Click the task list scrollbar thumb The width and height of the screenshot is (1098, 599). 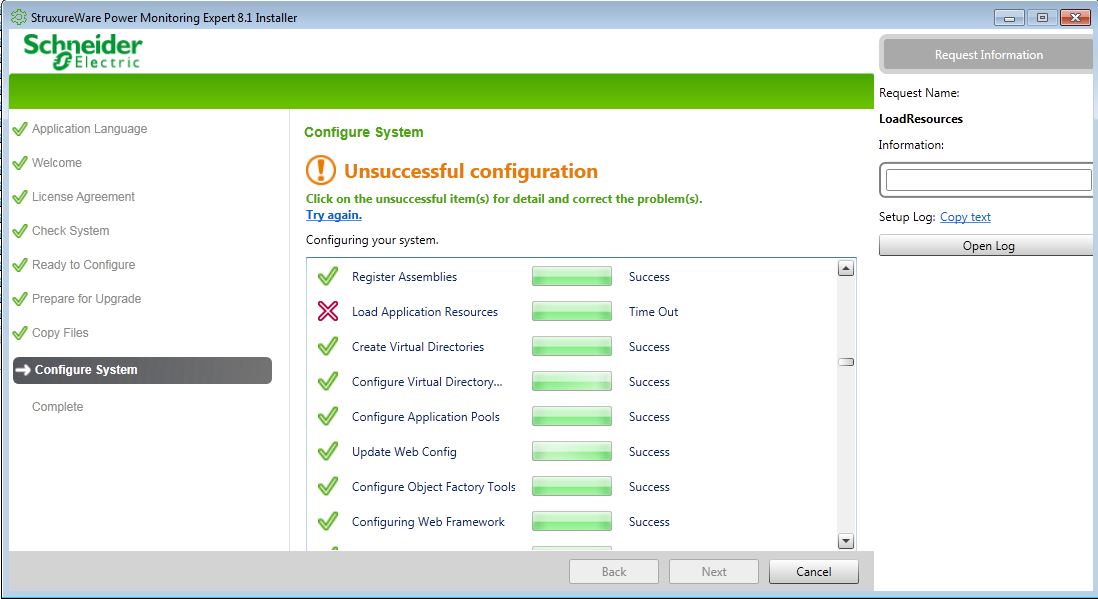click(x=846, y=362)
